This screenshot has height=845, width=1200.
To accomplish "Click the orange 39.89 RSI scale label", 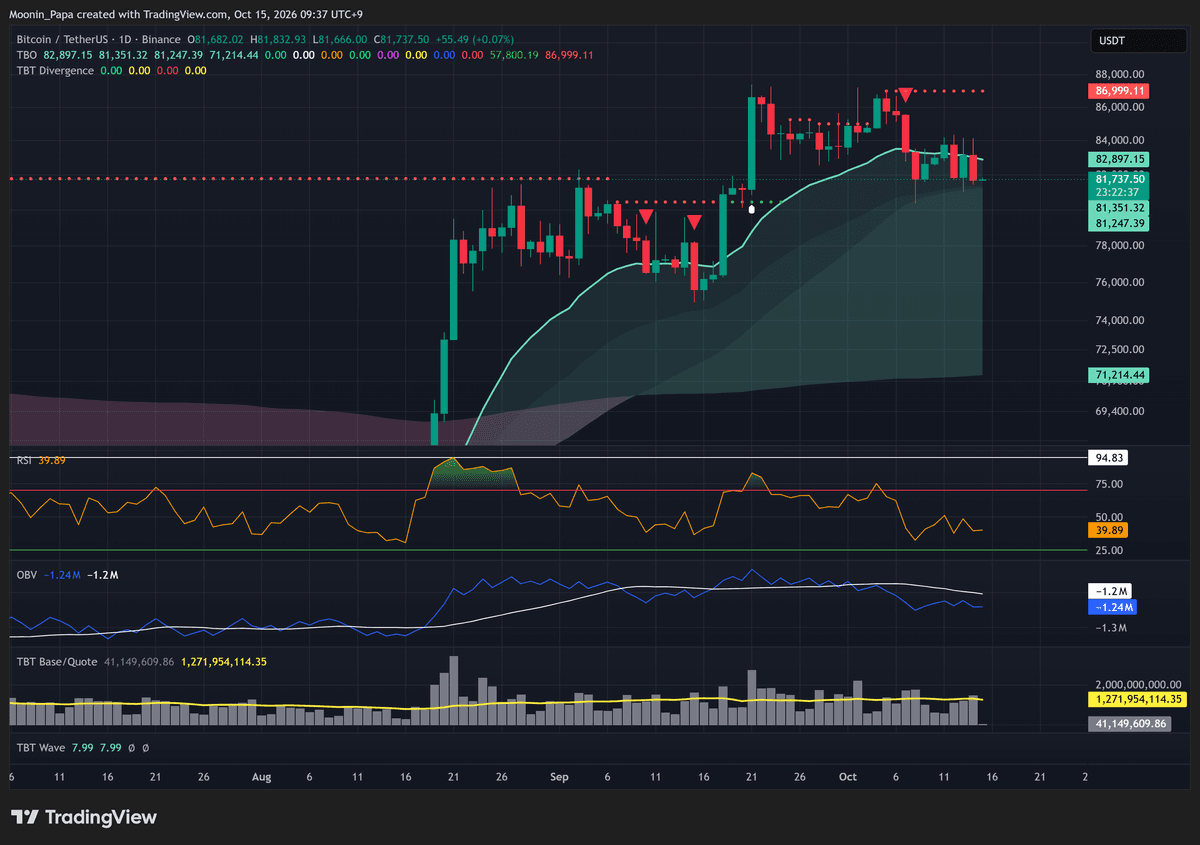I will point(1108,529).
